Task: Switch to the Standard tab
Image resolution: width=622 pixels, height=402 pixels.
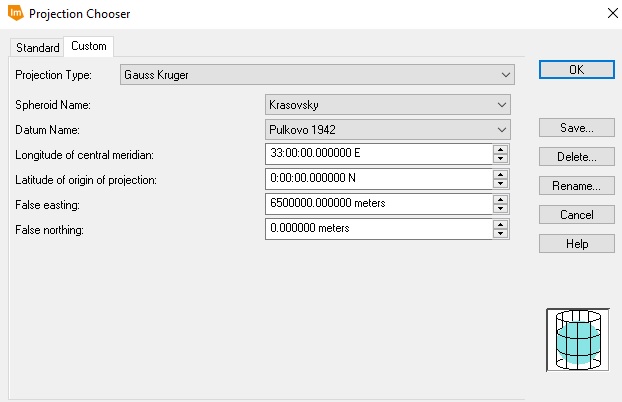Action: click(37, 48)
